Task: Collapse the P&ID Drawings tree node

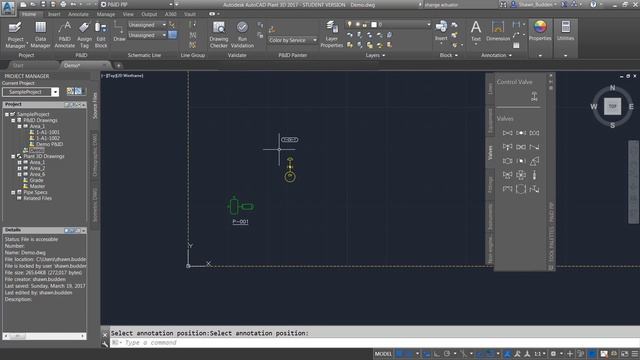Action: 13,120
